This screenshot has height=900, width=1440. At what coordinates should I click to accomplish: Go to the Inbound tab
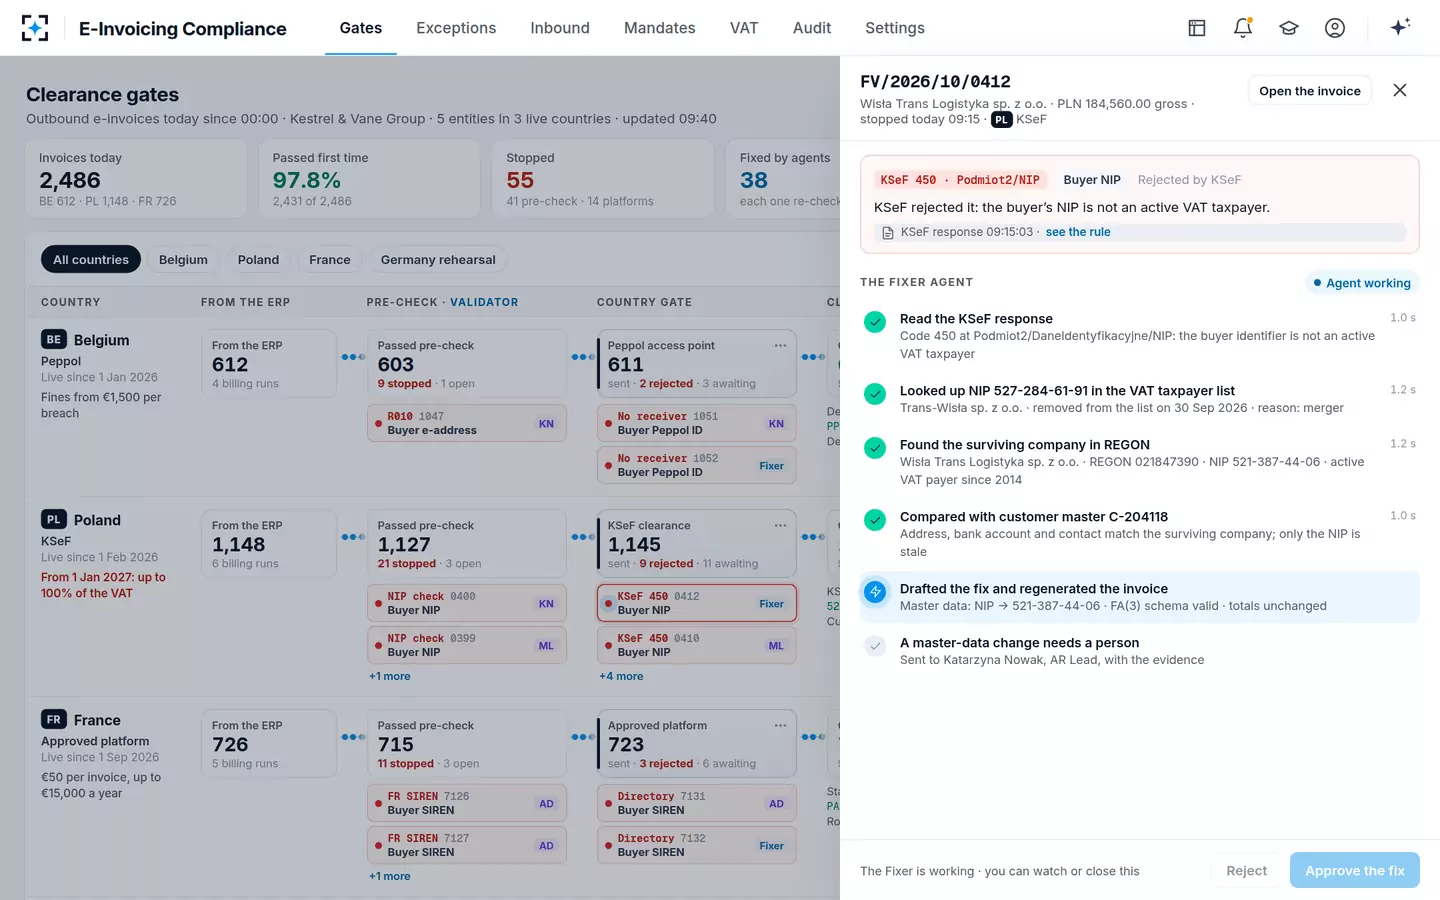(x=560, y=28)
